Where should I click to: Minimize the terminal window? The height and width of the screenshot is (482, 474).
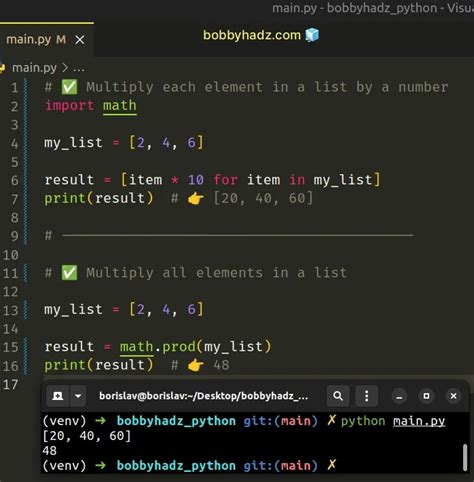399,396
